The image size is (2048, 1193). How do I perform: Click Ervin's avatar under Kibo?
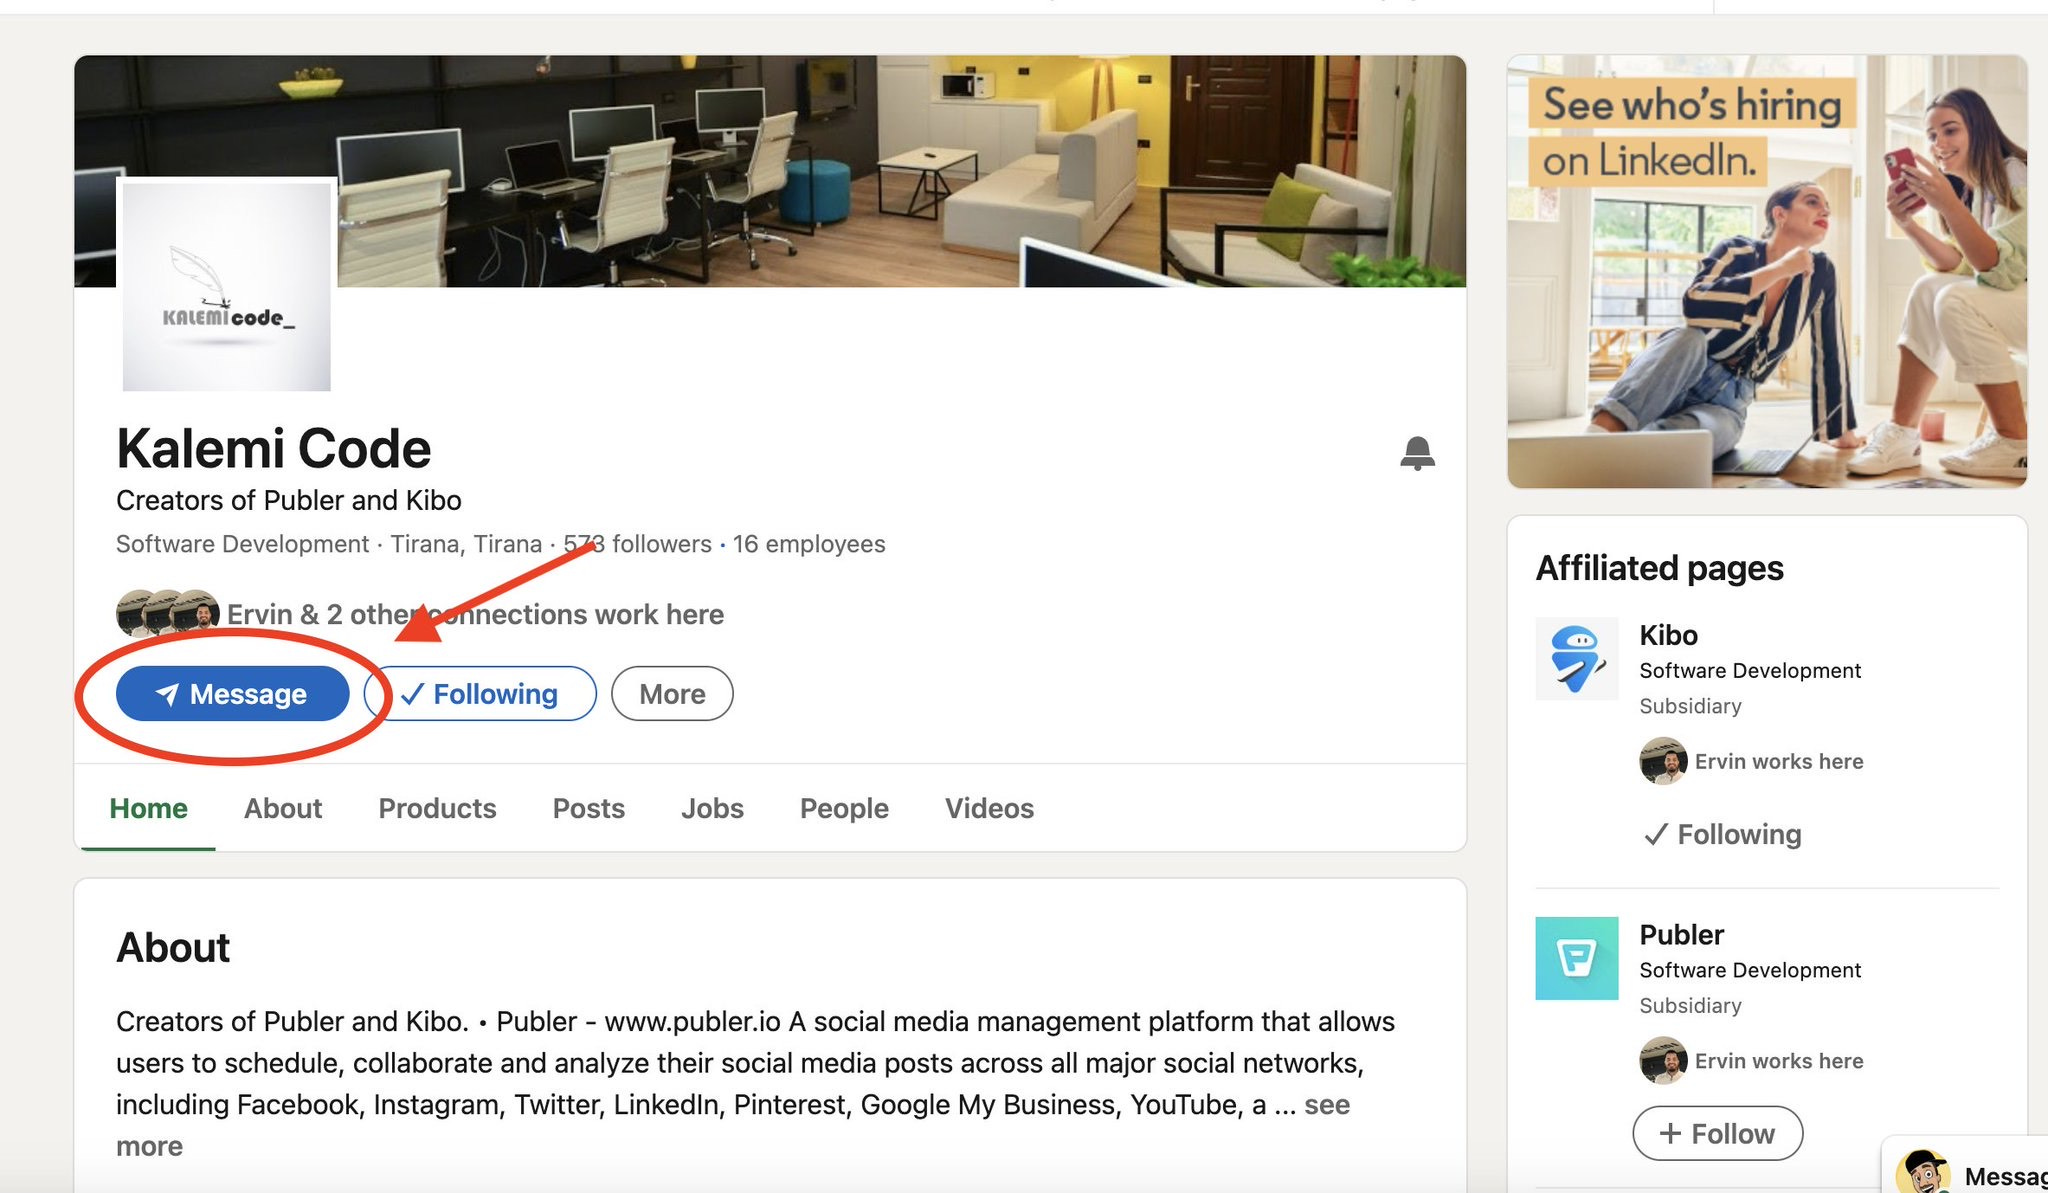[1663, 761]
